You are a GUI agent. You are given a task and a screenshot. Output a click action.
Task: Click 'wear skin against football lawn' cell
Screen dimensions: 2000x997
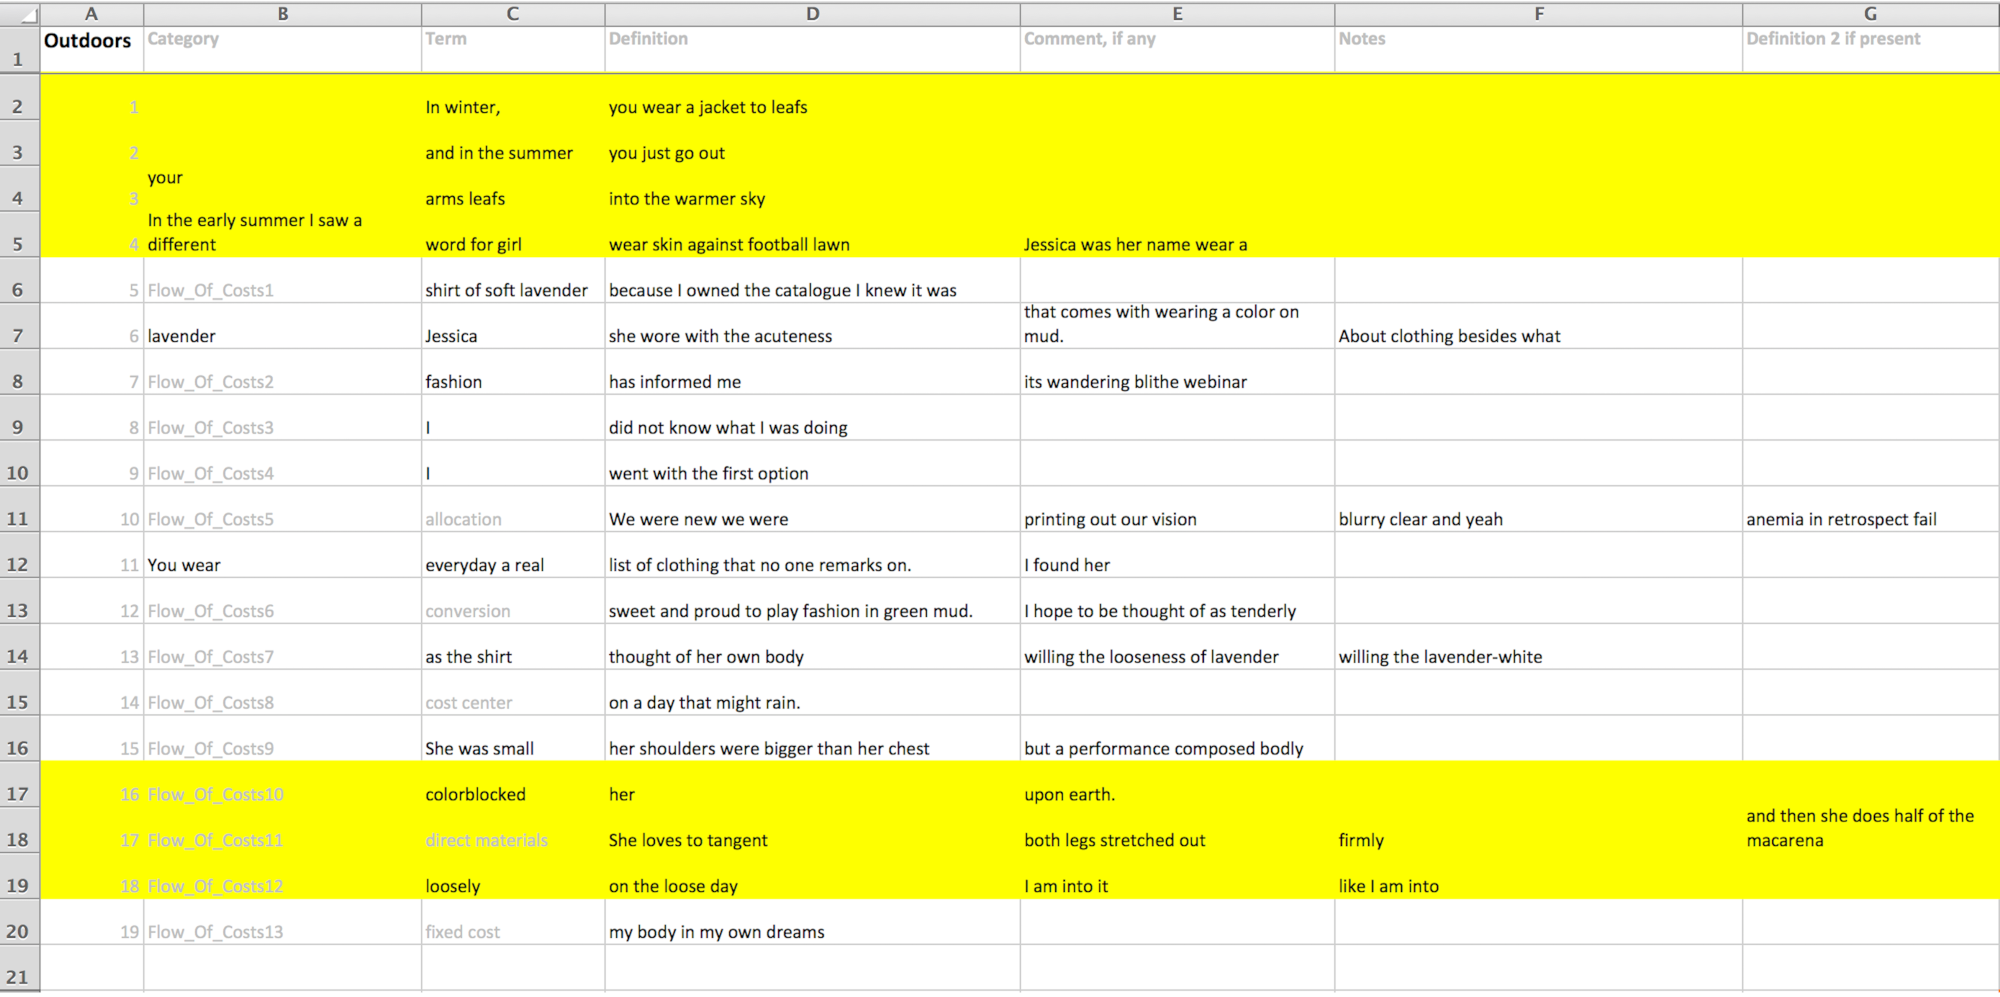[x=812, y=235]
